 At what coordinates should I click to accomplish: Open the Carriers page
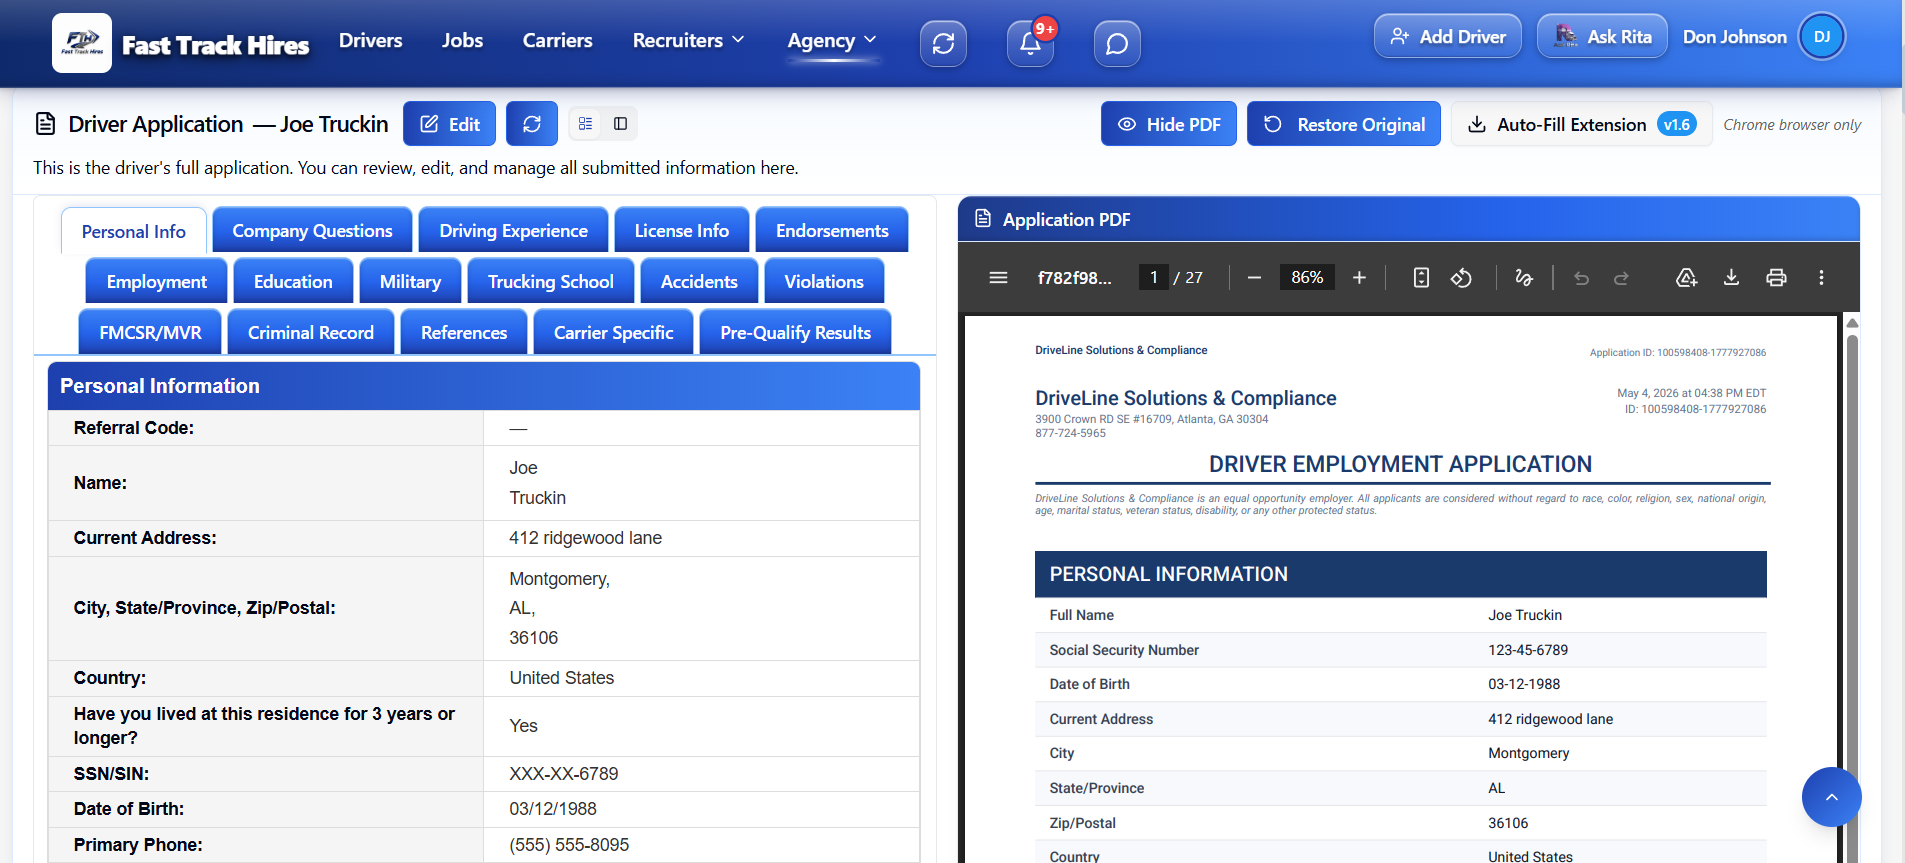point(557,40)
